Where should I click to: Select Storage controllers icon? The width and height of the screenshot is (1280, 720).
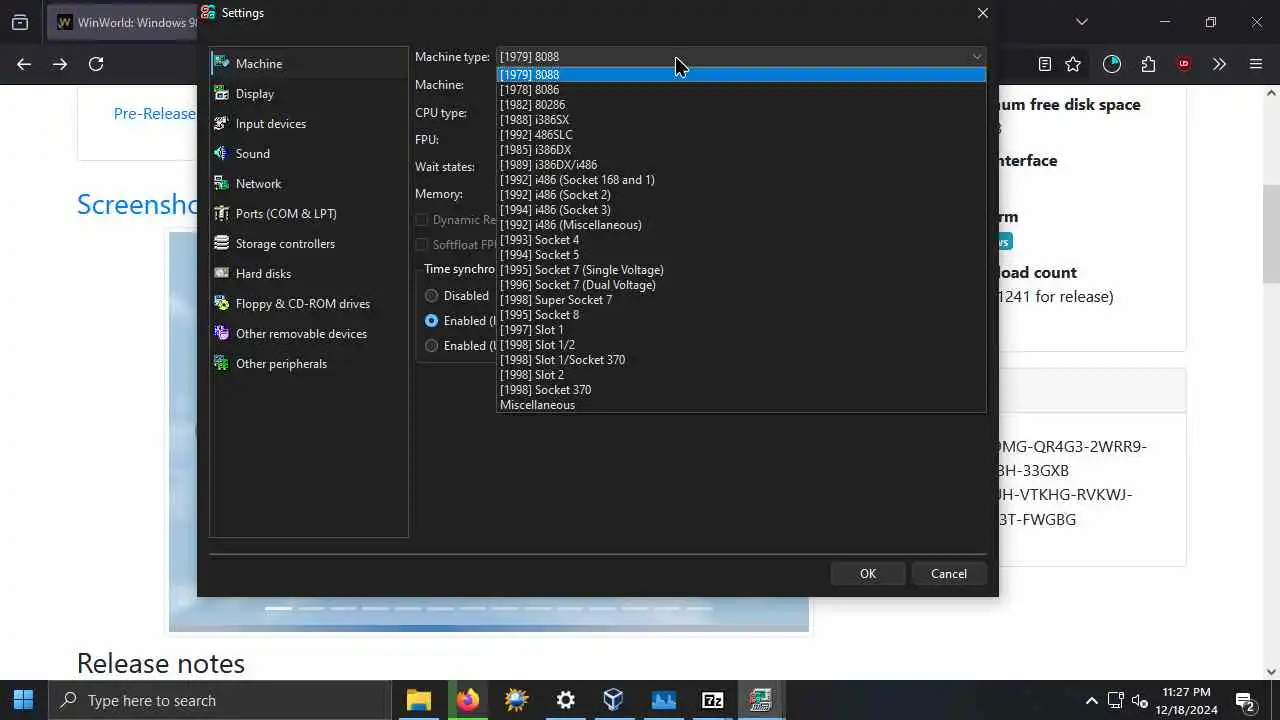coord(221,243)
